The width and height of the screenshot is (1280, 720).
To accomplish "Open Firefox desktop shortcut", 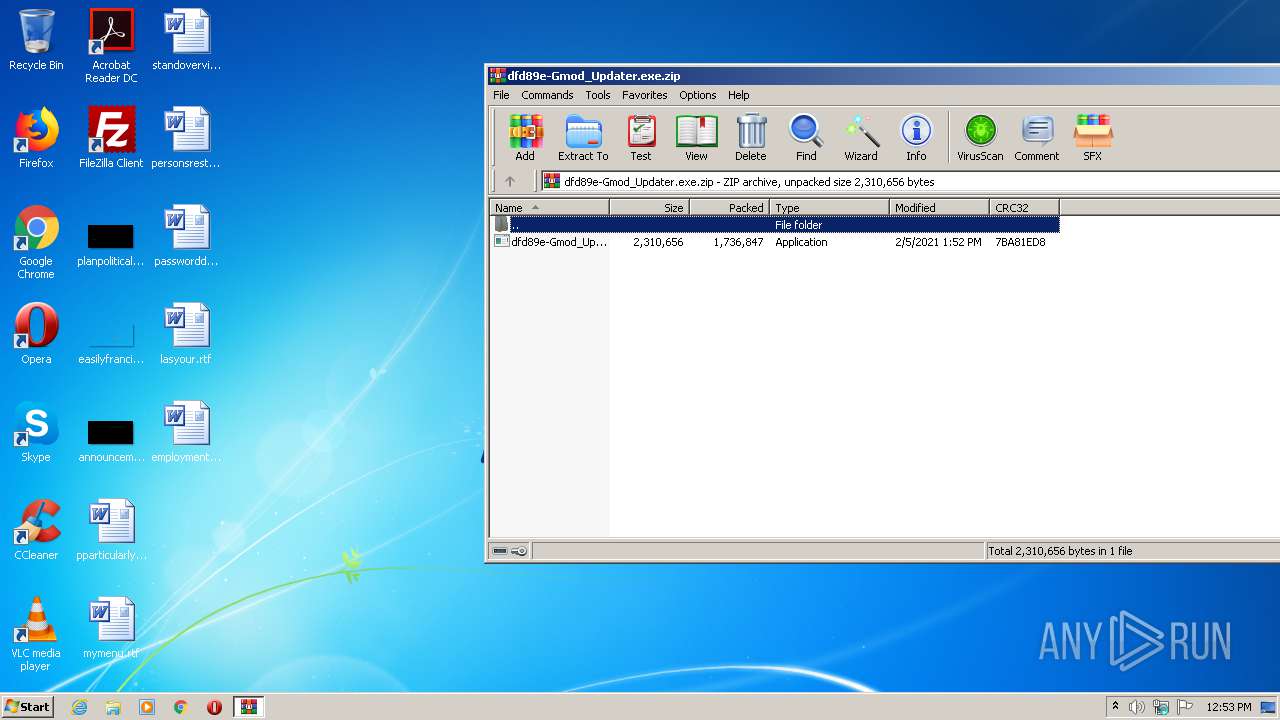I will click(x=36, y=138).
